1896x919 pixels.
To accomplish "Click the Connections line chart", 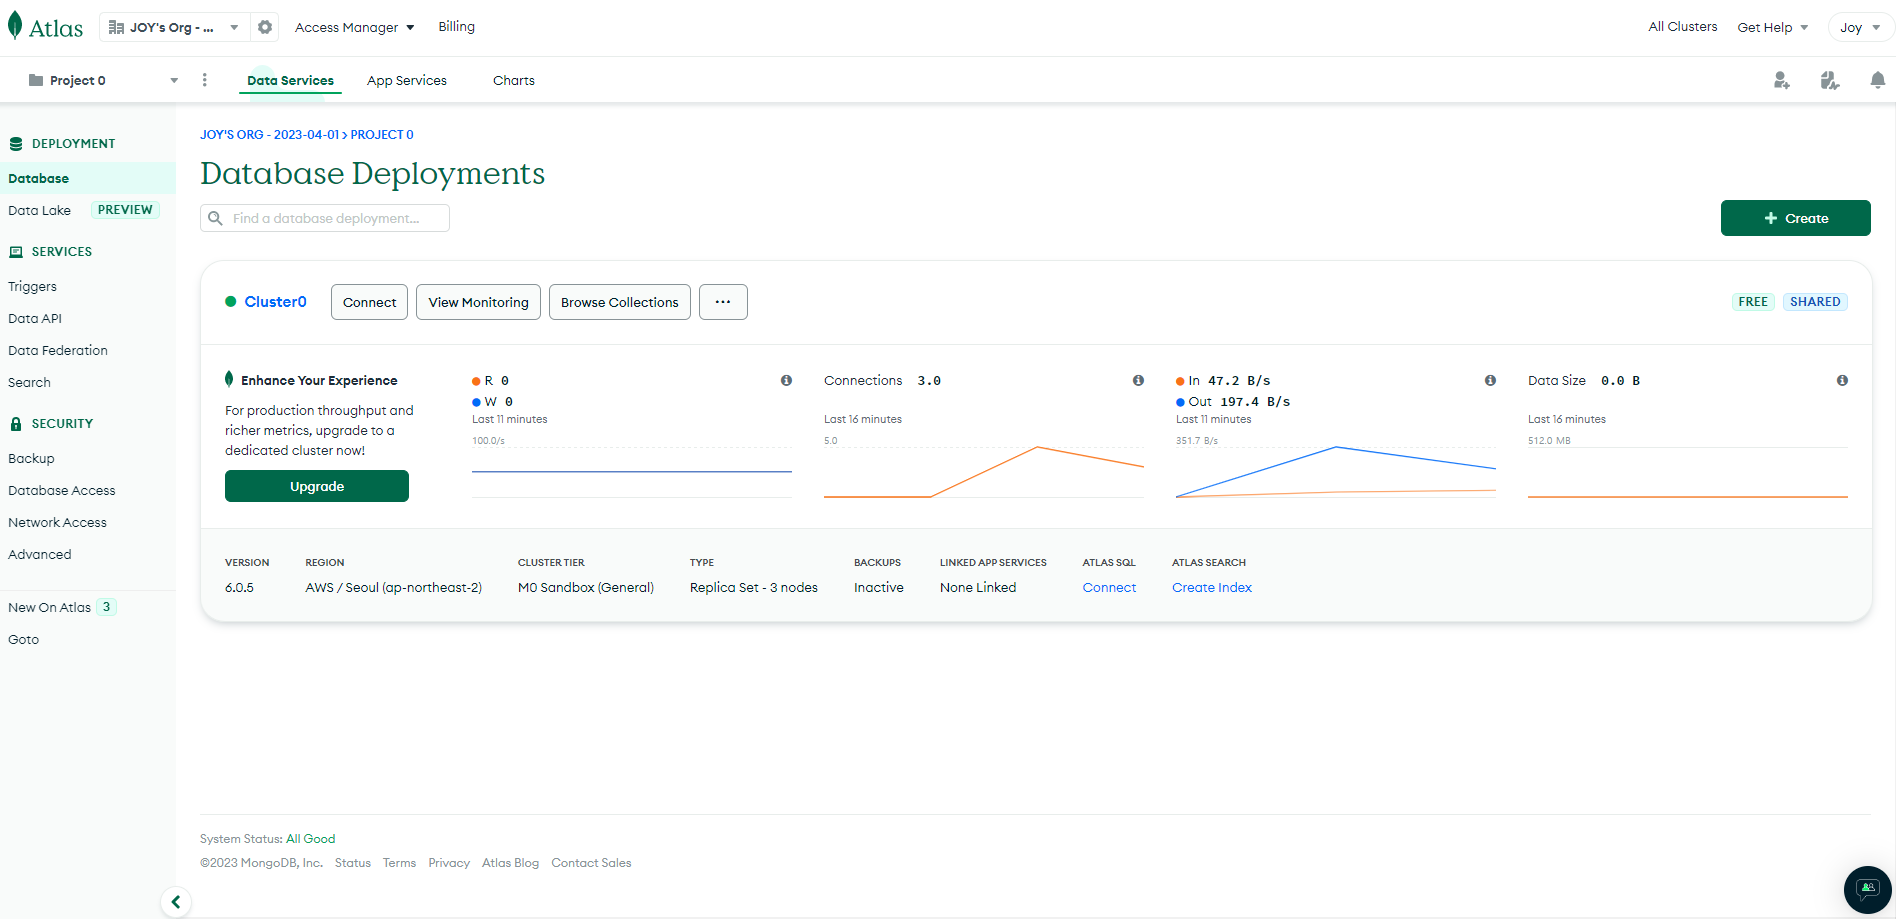I will tap(984, 471).
